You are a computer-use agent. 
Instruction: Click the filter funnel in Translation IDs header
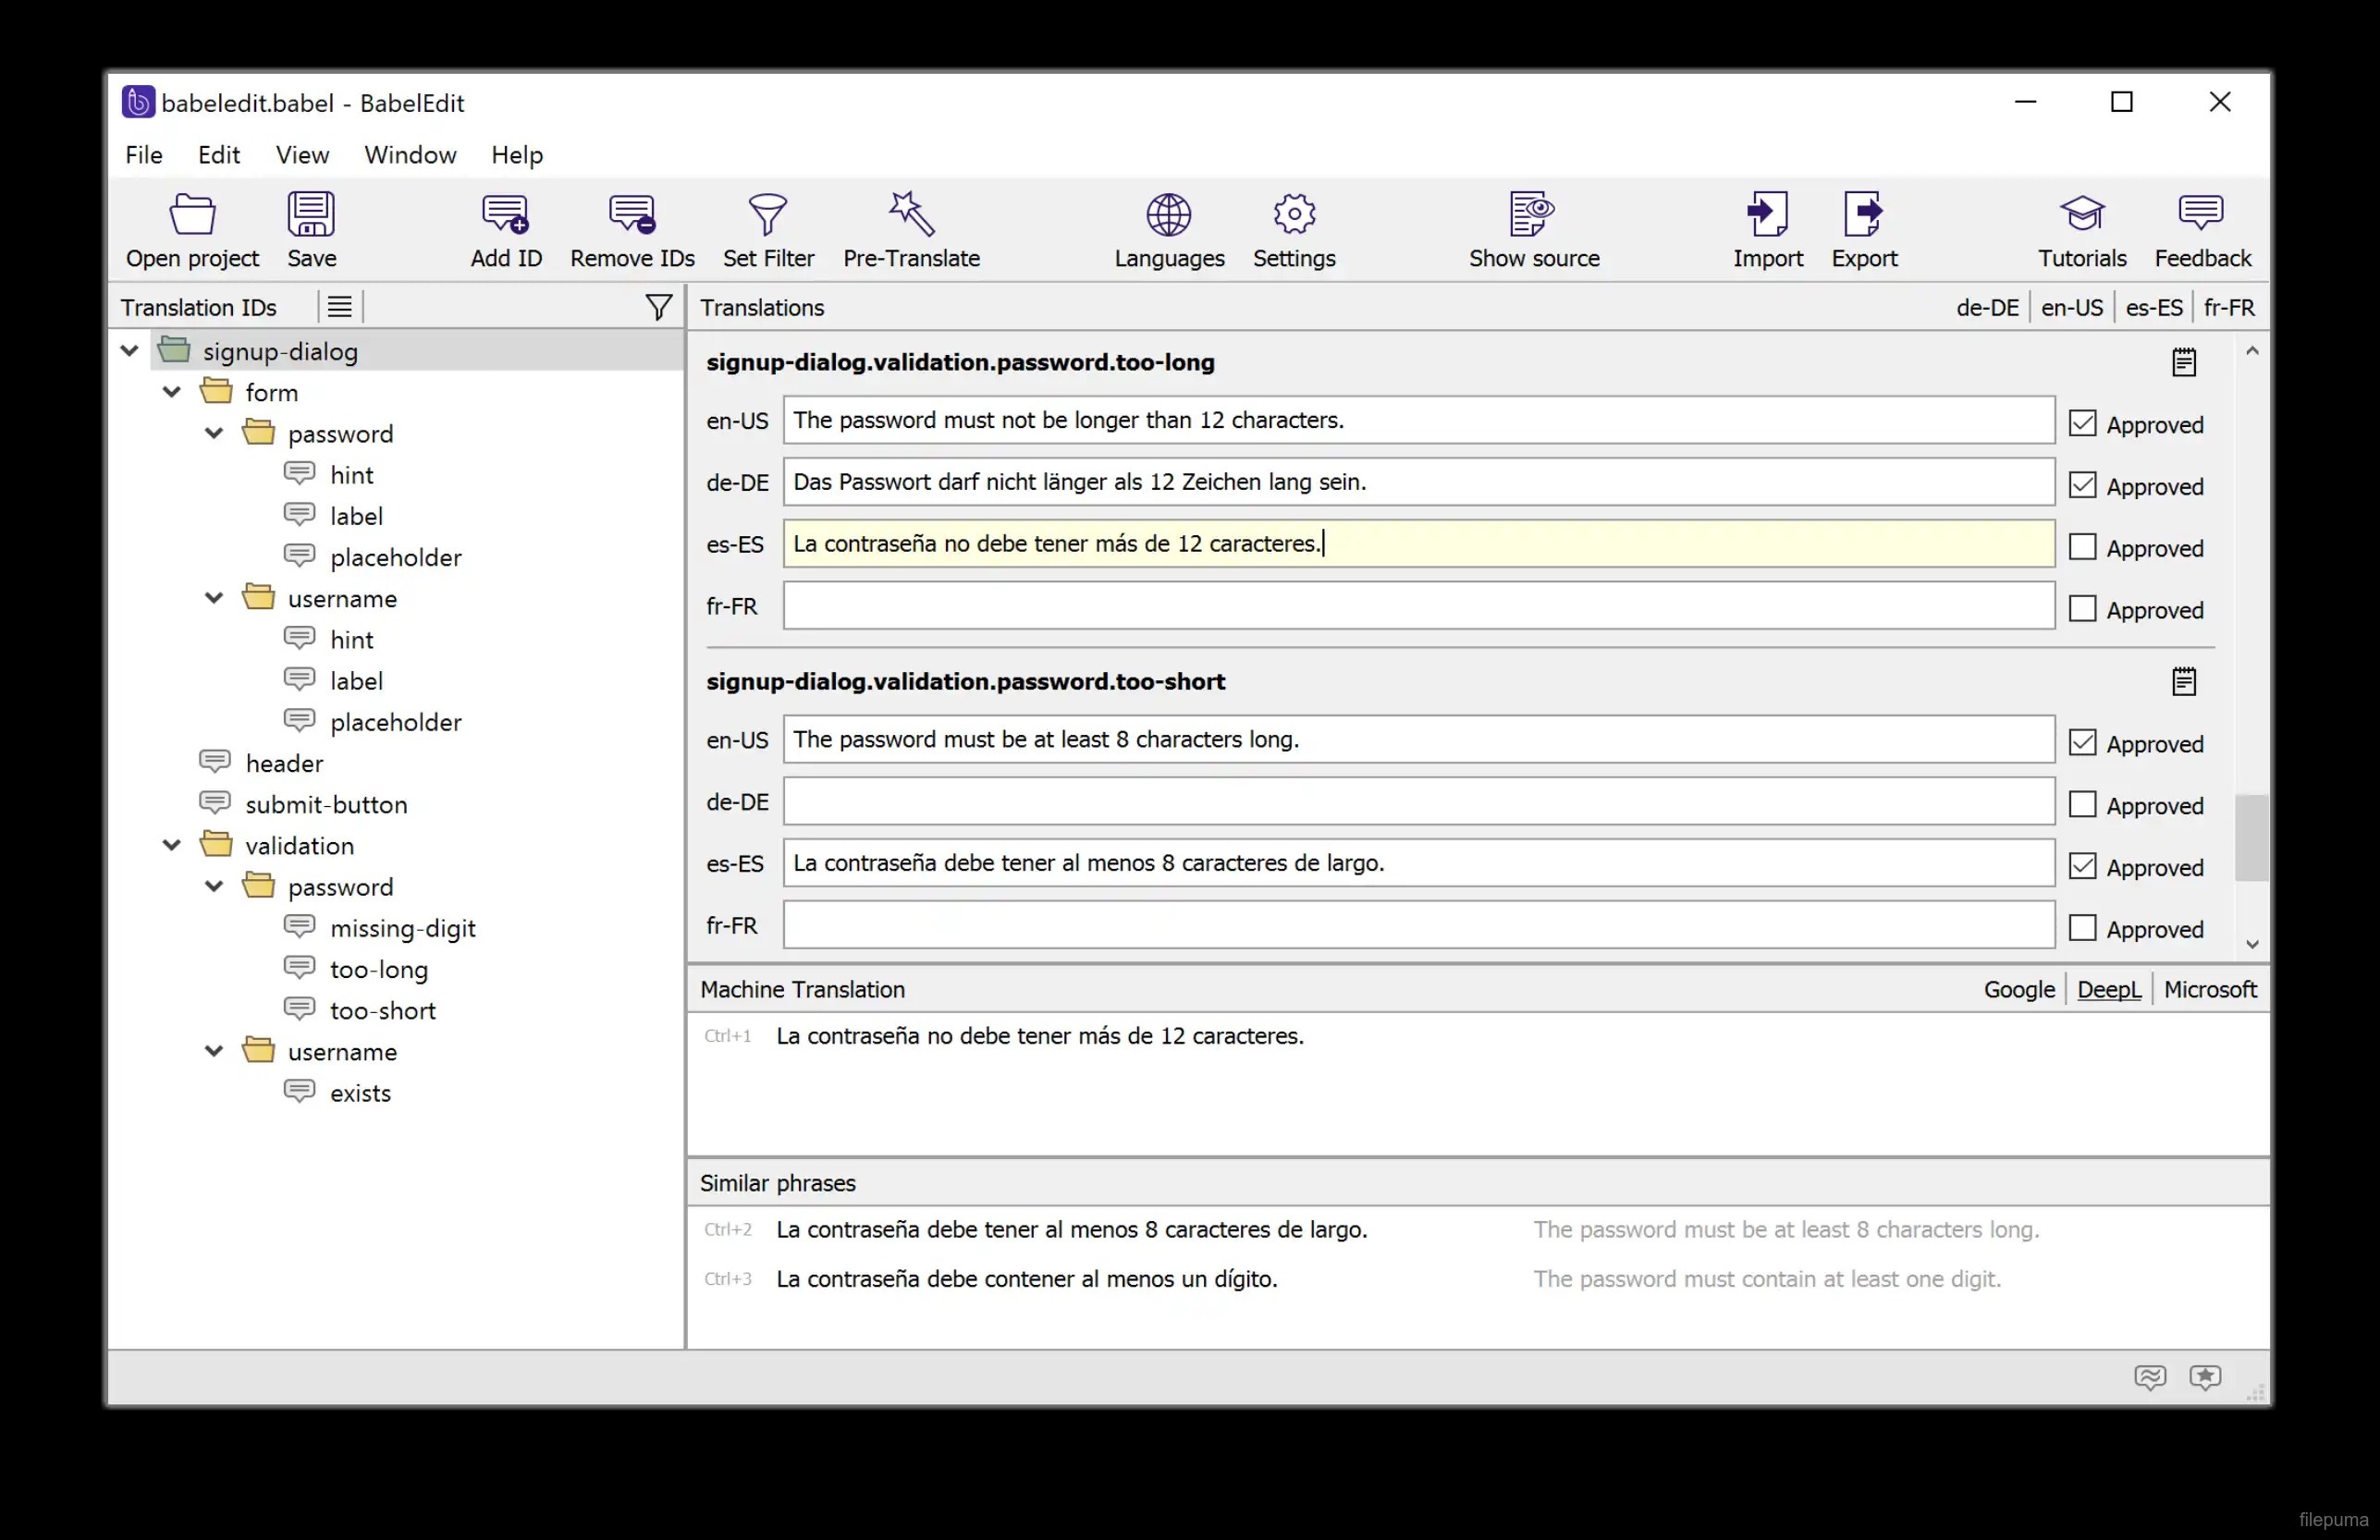pos(658,307)
